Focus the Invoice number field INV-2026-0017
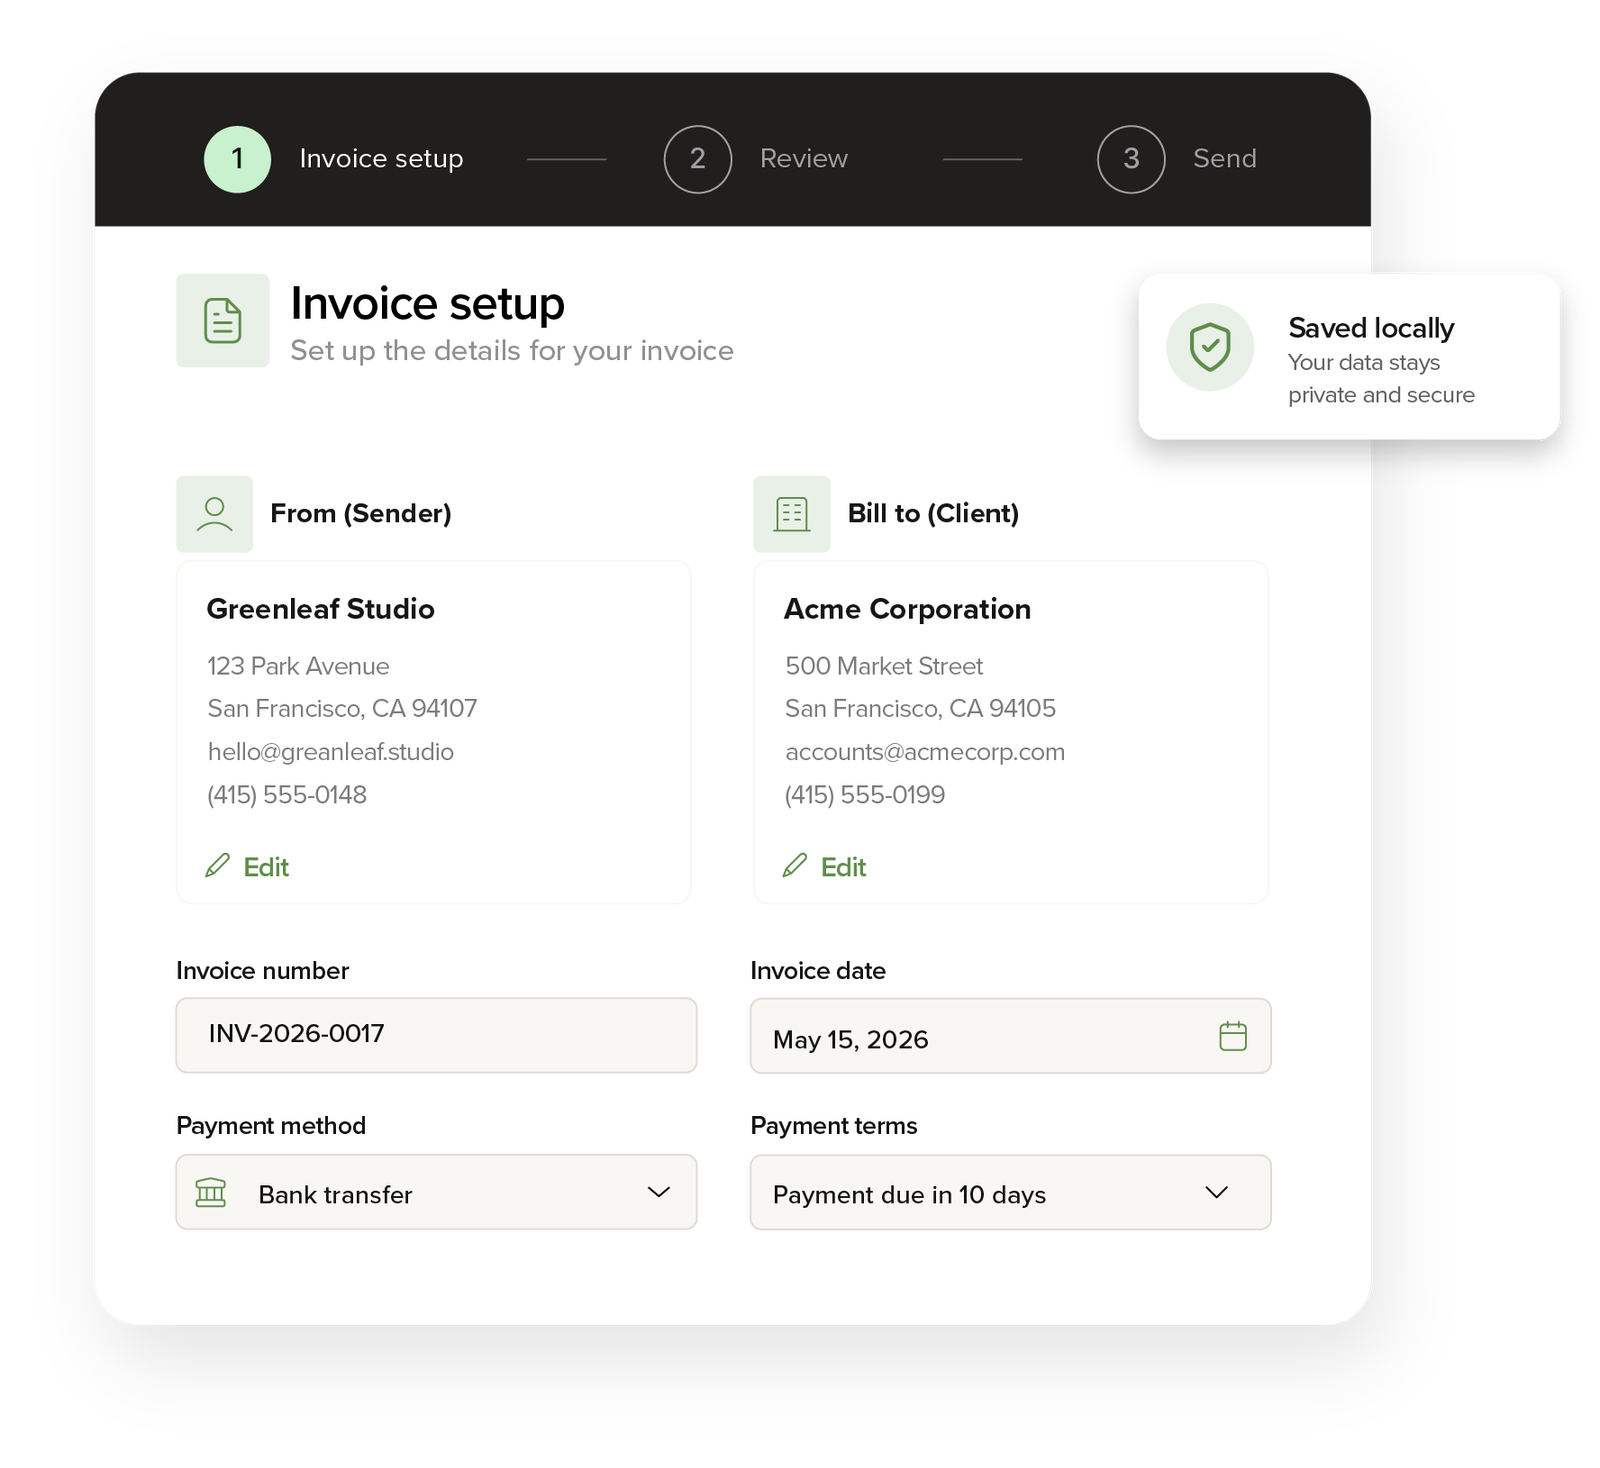1600x1468 pixels. [x=436, y=1035]
